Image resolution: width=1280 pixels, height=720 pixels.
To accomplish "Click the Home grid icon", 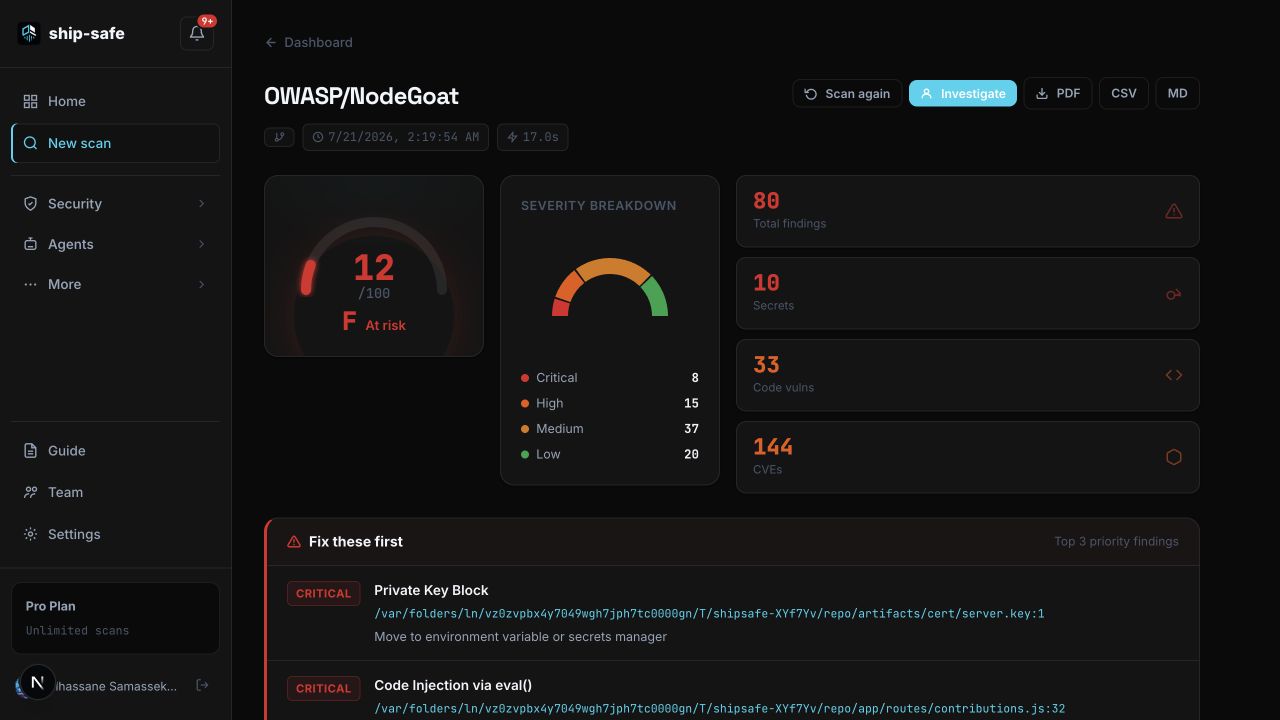I will [x=30, y=101].
